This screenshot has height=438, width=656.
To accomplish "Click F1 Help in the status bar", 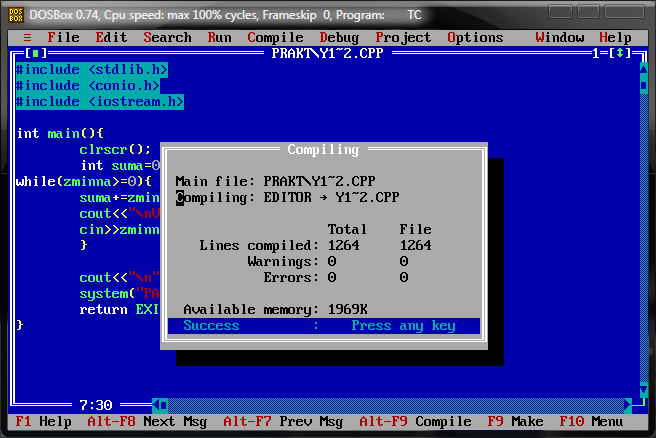I will 43,422.
